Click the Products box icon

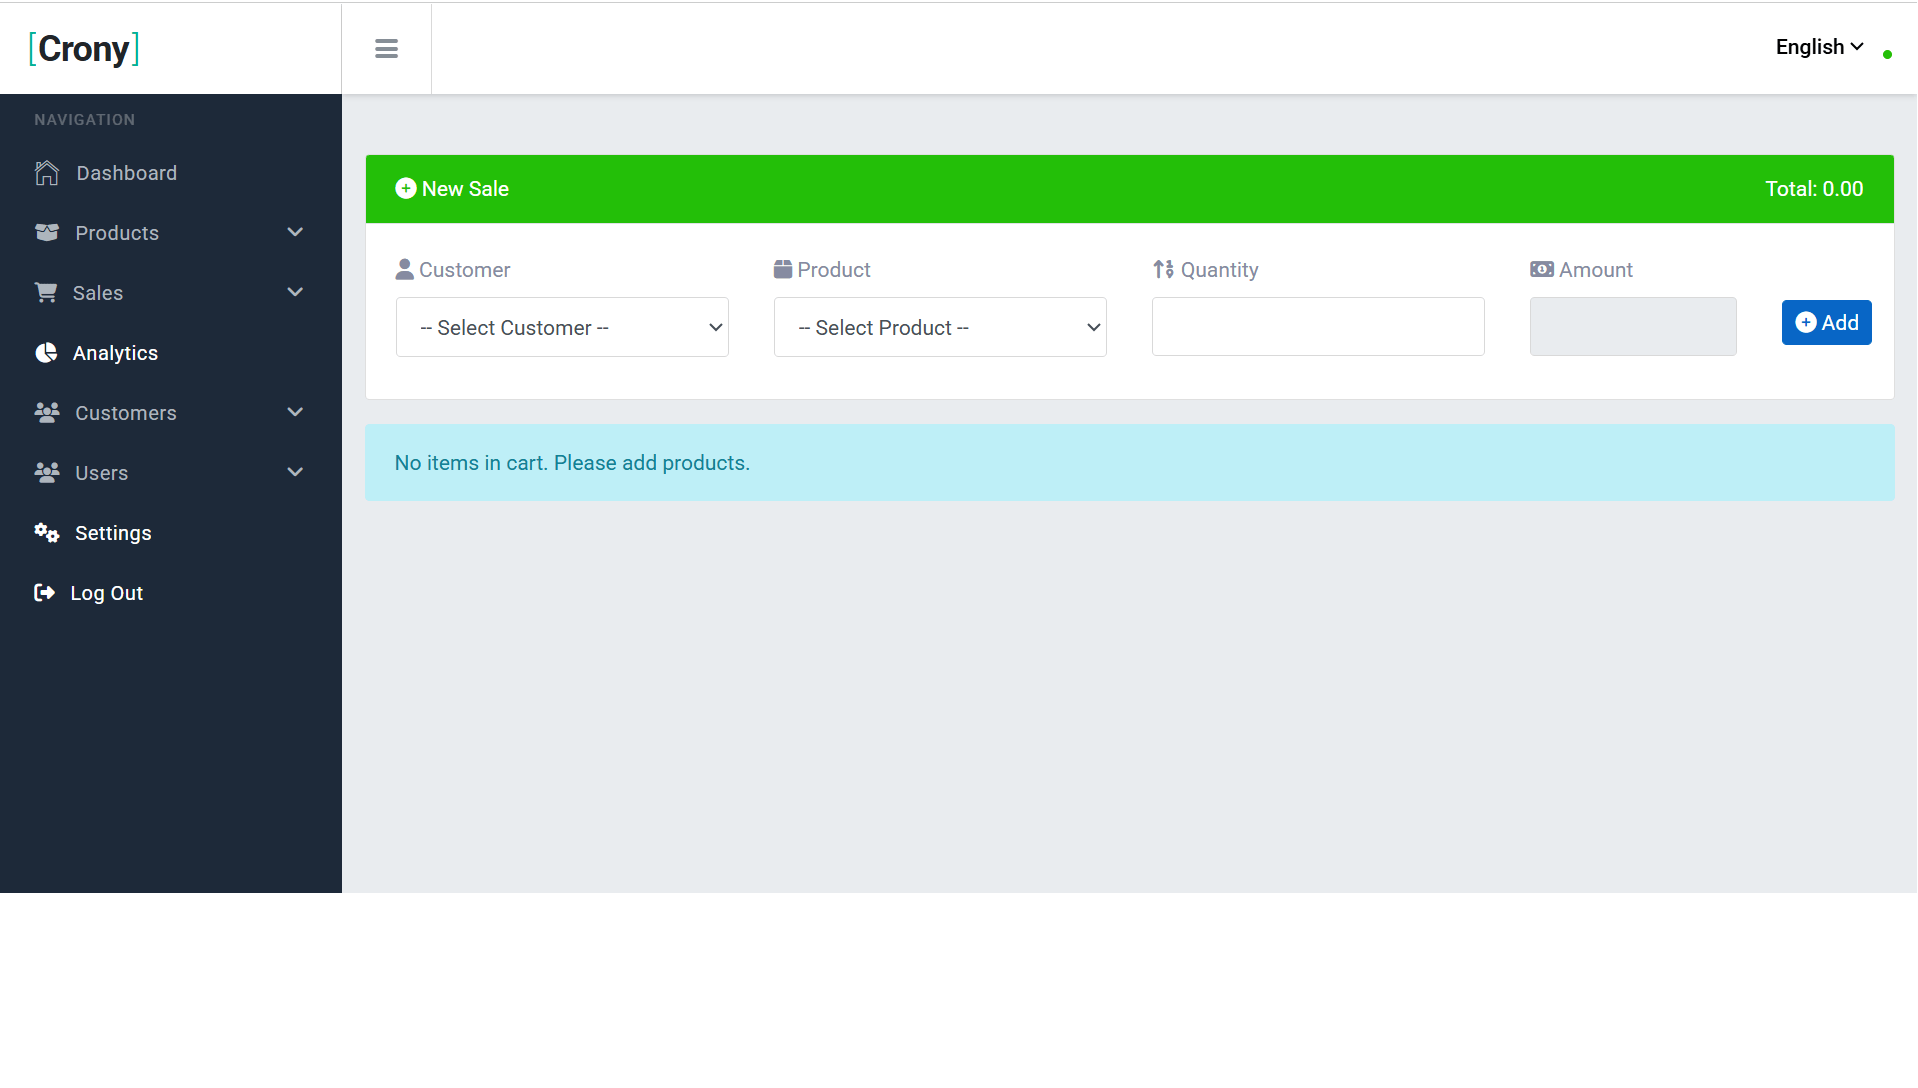click(x=47, y=232)
